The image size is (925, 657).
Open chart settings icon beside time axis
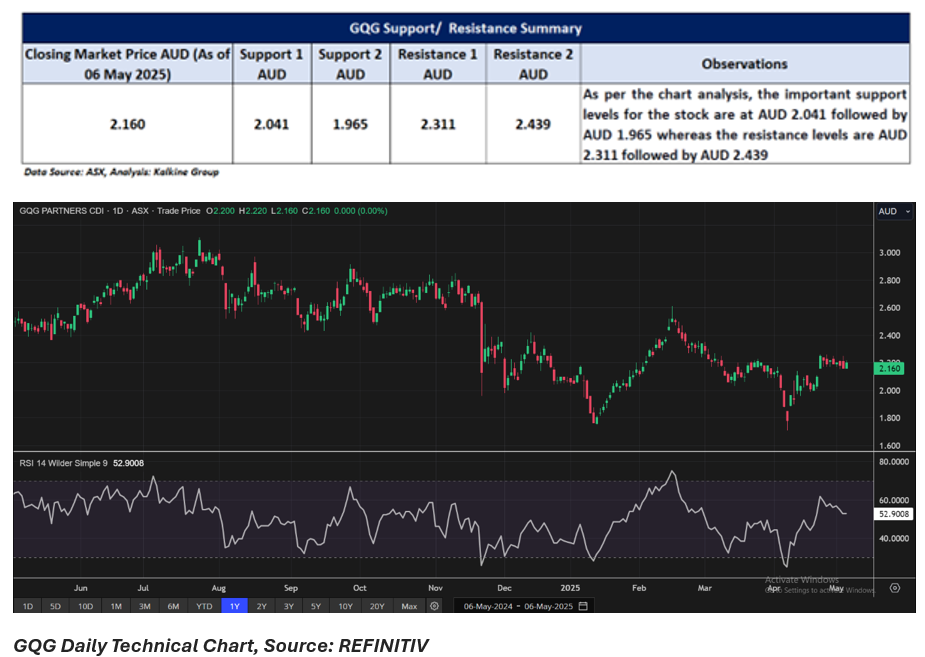point(895,588)
